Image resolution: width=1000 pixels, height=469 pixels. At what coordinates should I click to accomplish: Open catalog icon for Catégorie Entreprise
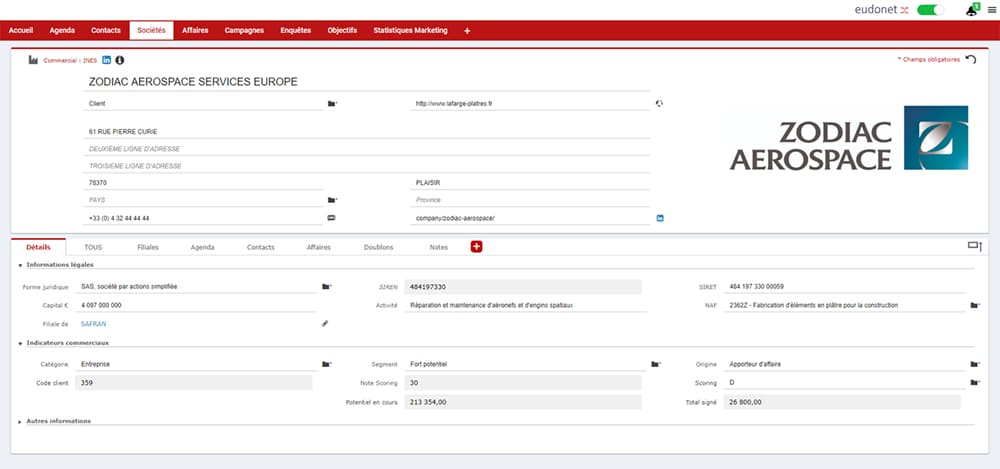click(327, 364)
